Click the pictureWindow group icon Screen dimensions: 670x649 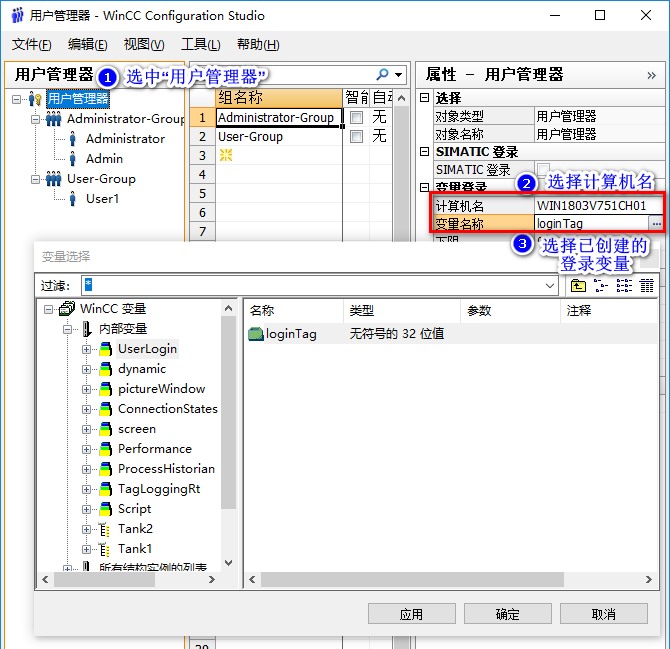(x=105, y=389)
